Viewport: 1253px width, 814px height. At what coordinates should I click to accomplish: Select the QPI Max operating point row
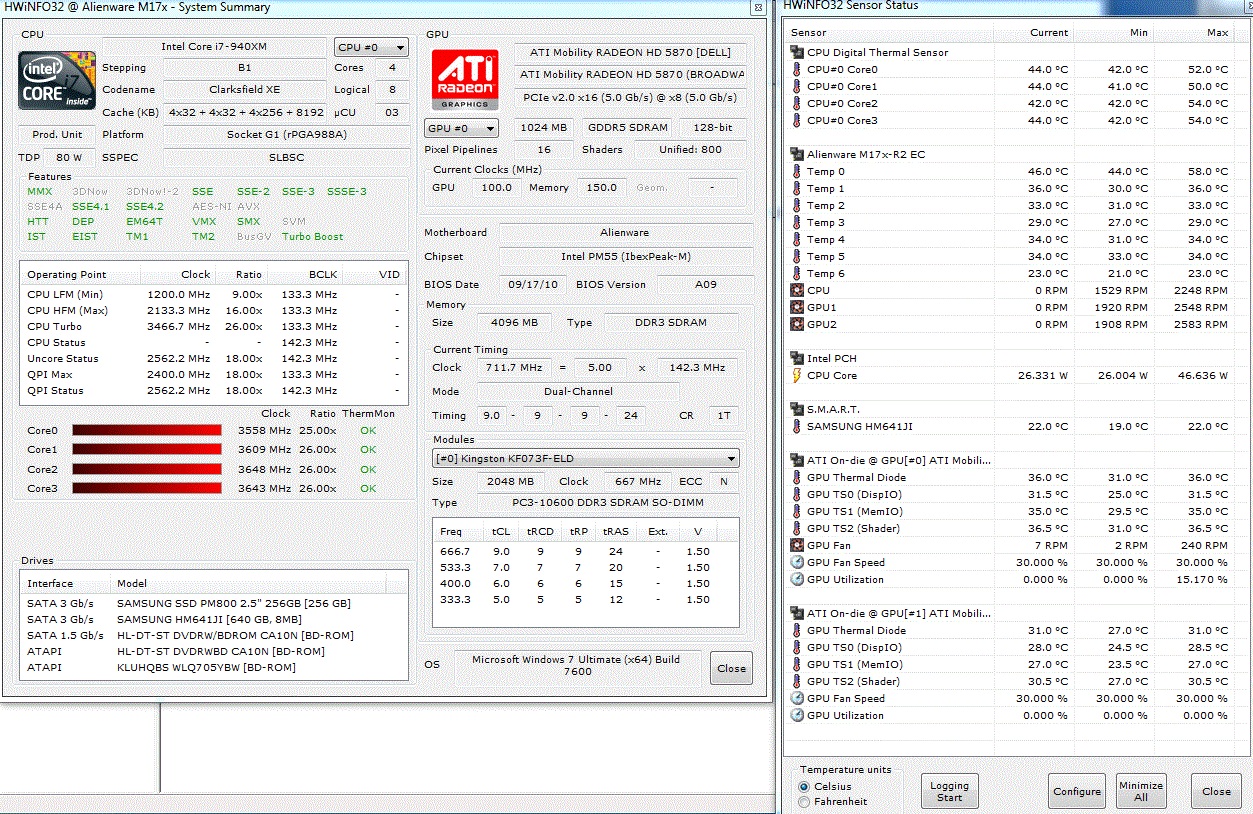(213, 374)
